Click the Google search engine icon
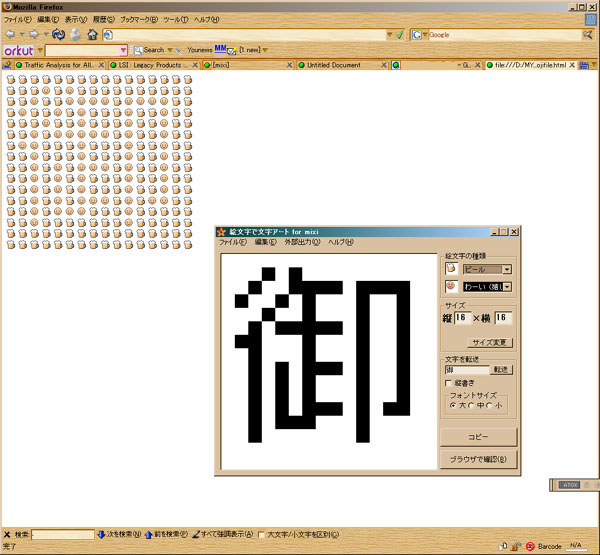This screenshot has width=600, height=555. tap(416, 35)
